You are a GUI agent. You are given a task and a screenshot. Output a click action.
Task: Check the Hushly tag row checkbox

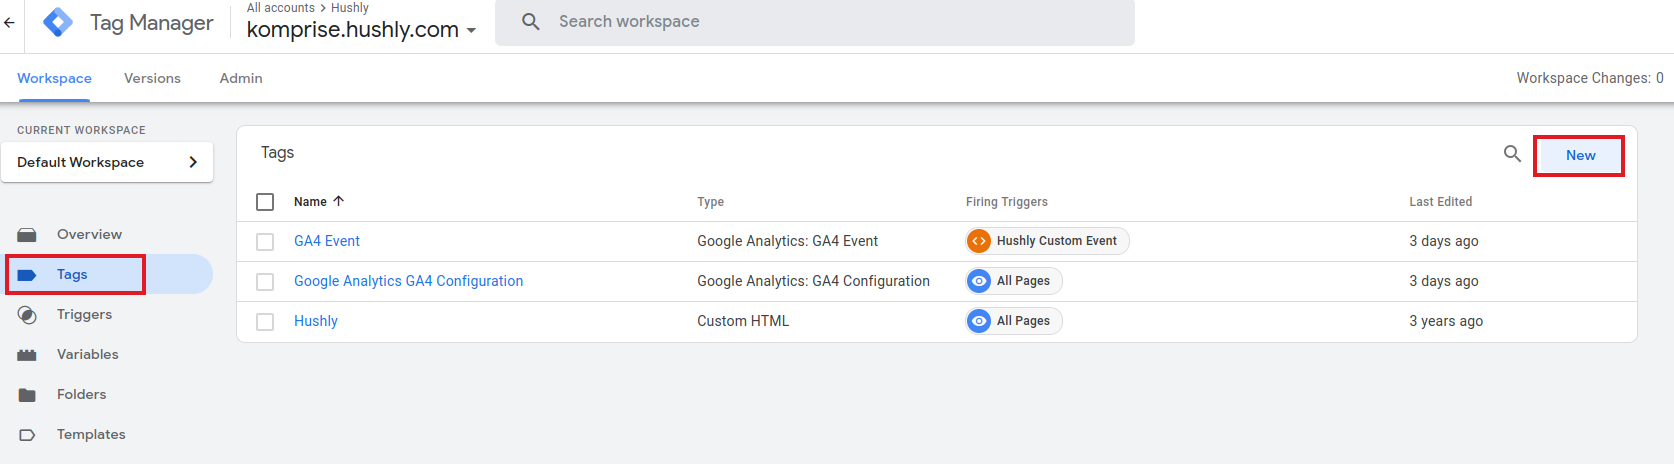(265, 322)
